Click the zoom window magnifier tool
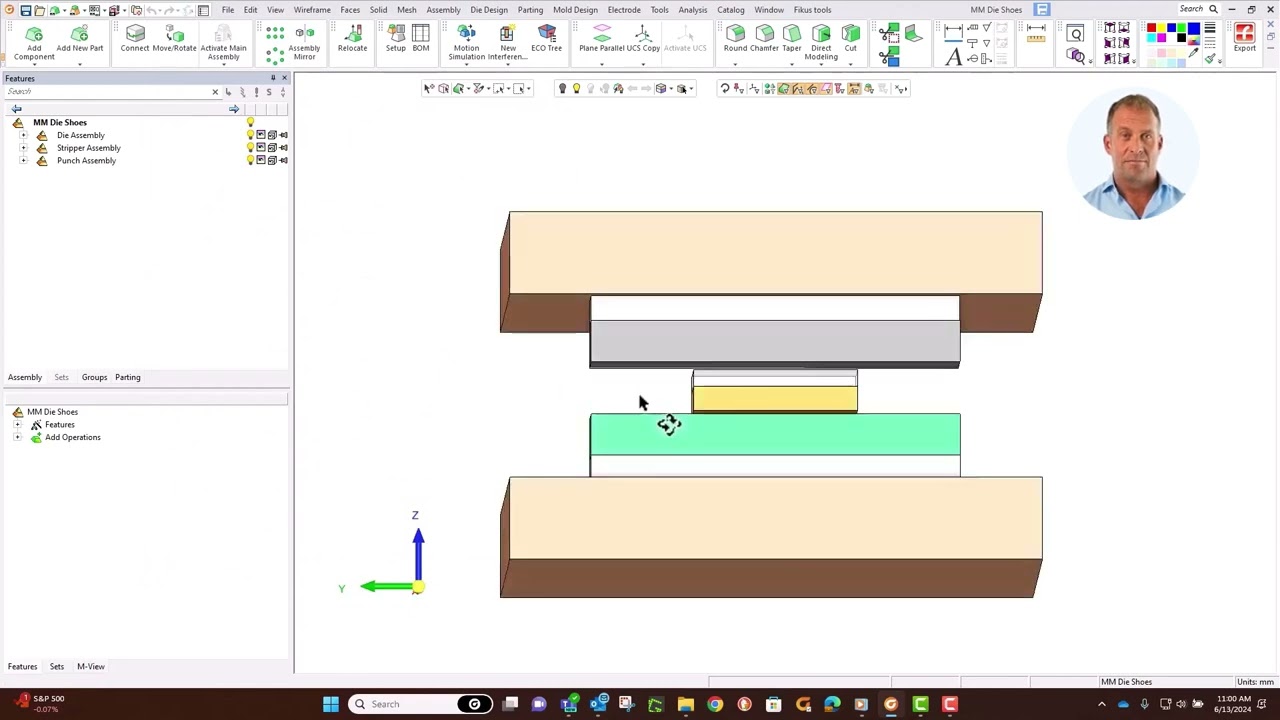This screenshot has height=720, width=1280. coord(1076,34)
